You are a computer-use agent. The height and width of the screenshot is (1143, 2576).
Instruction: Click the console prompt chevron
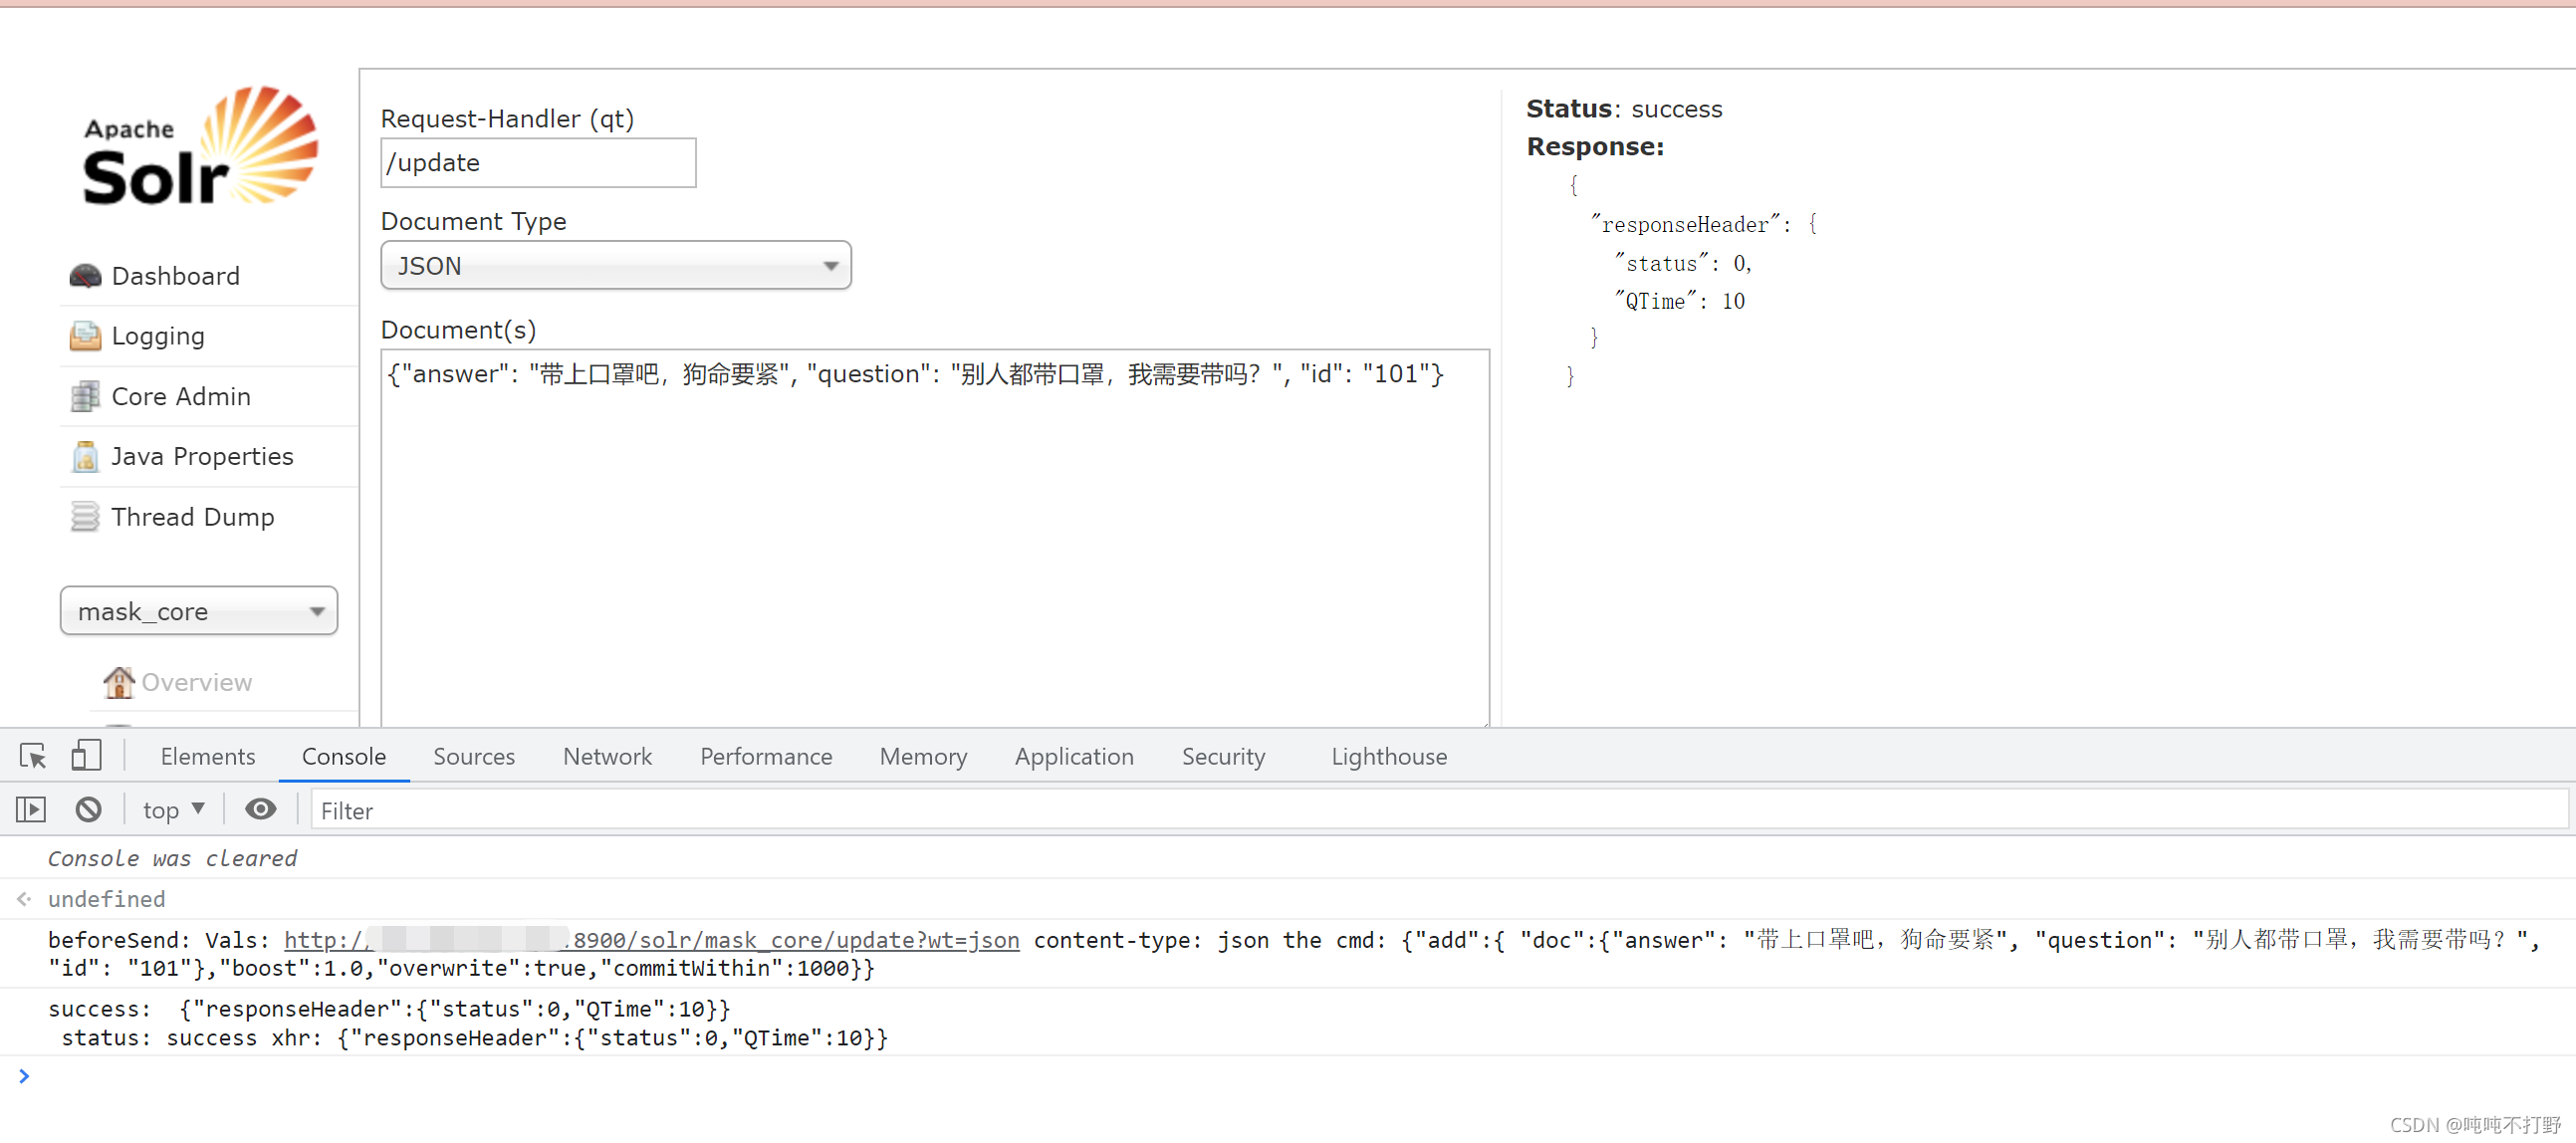point(24,1076)
